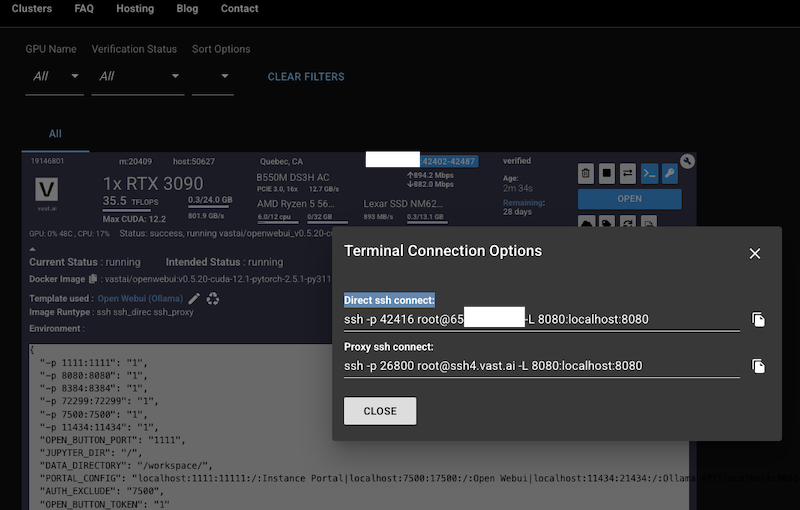Click the "Terminal Connection Options" dialog title
The width and height of the screenshot is (800, 510).
(443, 251)
